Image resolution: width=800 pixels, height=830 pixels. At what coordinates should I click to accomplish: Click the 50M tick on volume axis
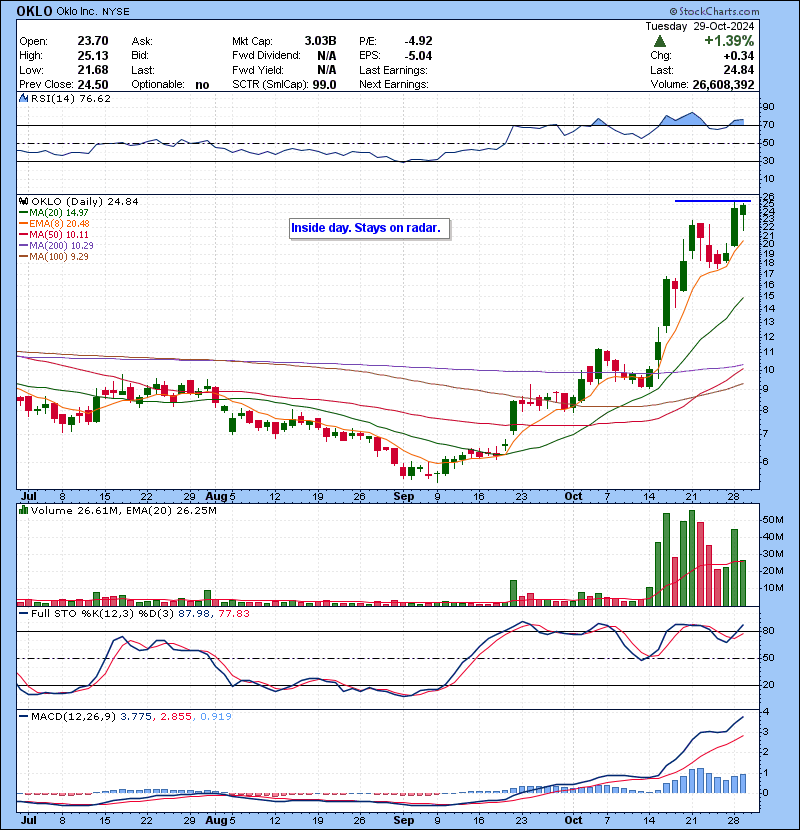(772, 520)
